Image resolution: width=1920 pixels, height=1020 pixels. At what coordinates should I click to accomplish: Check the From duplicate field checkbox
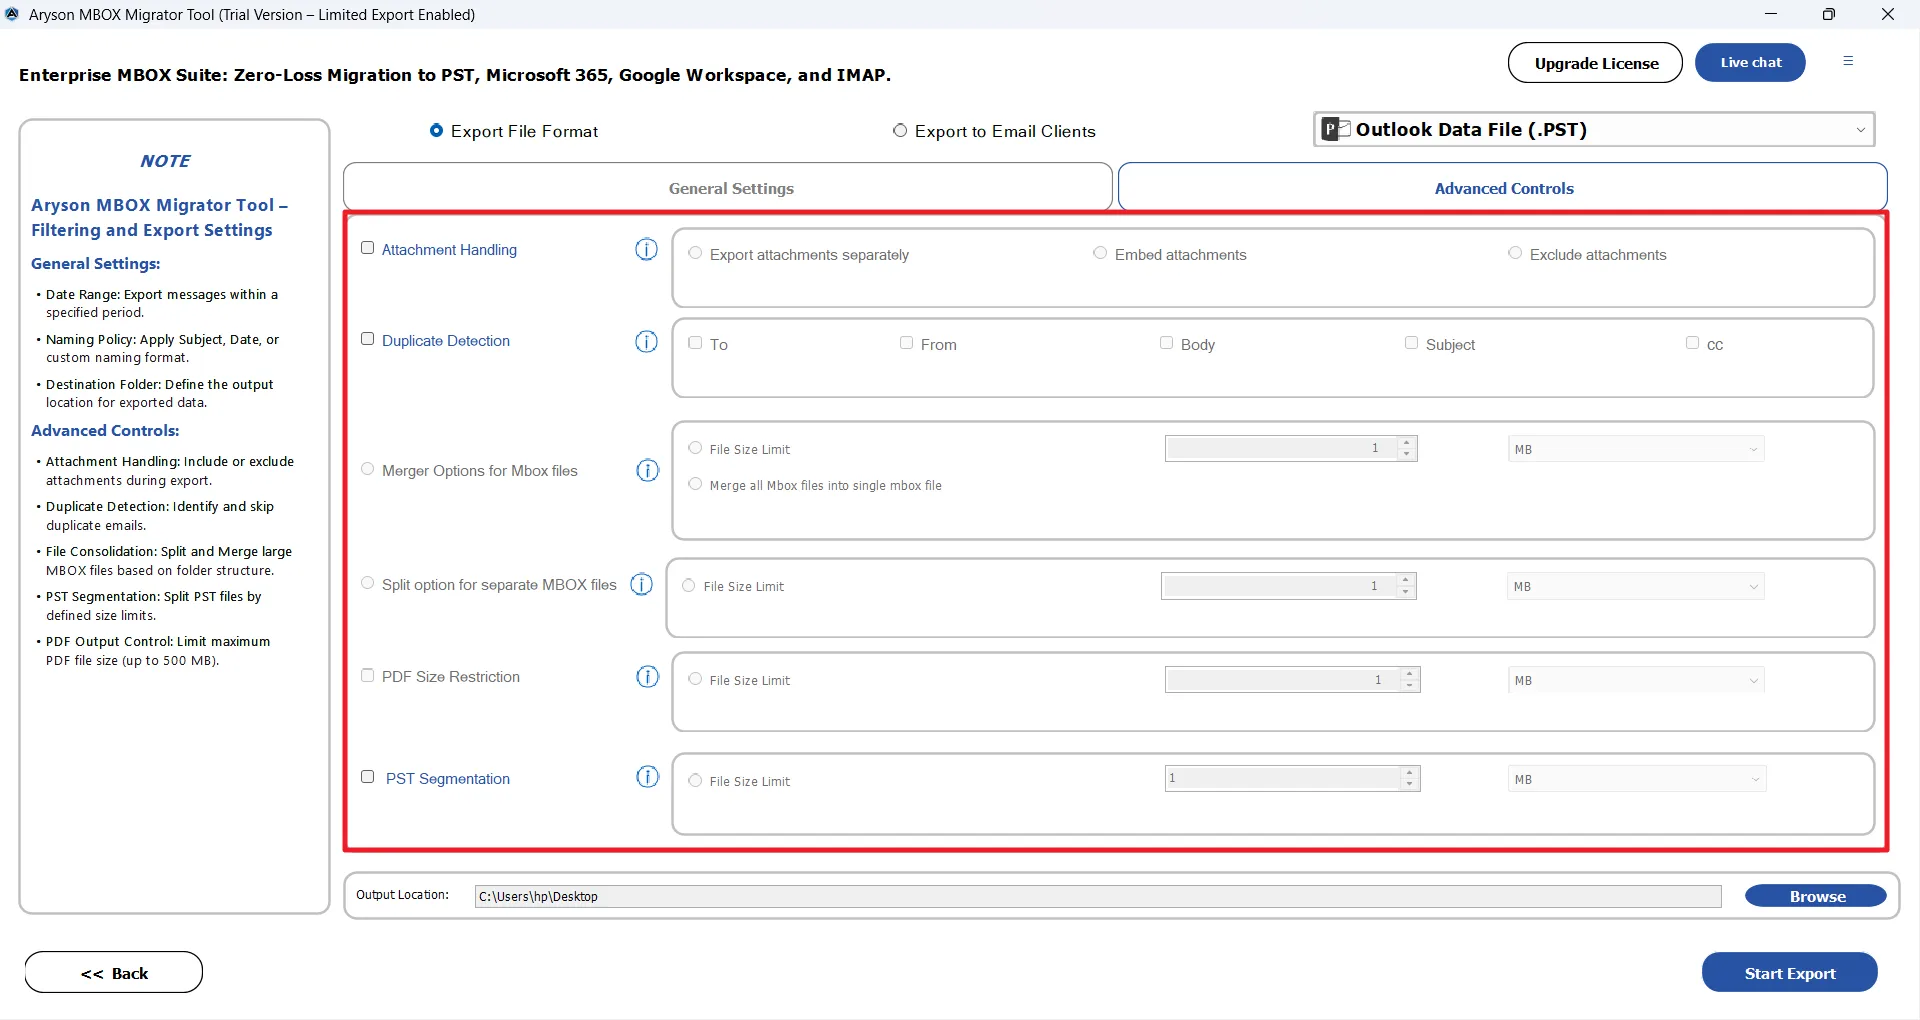(907, 343)
